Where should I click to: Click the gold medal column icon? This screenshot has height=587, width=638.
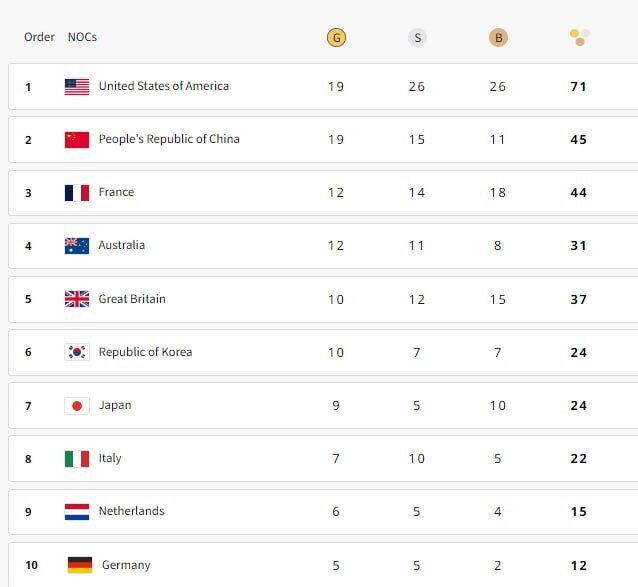336,38
